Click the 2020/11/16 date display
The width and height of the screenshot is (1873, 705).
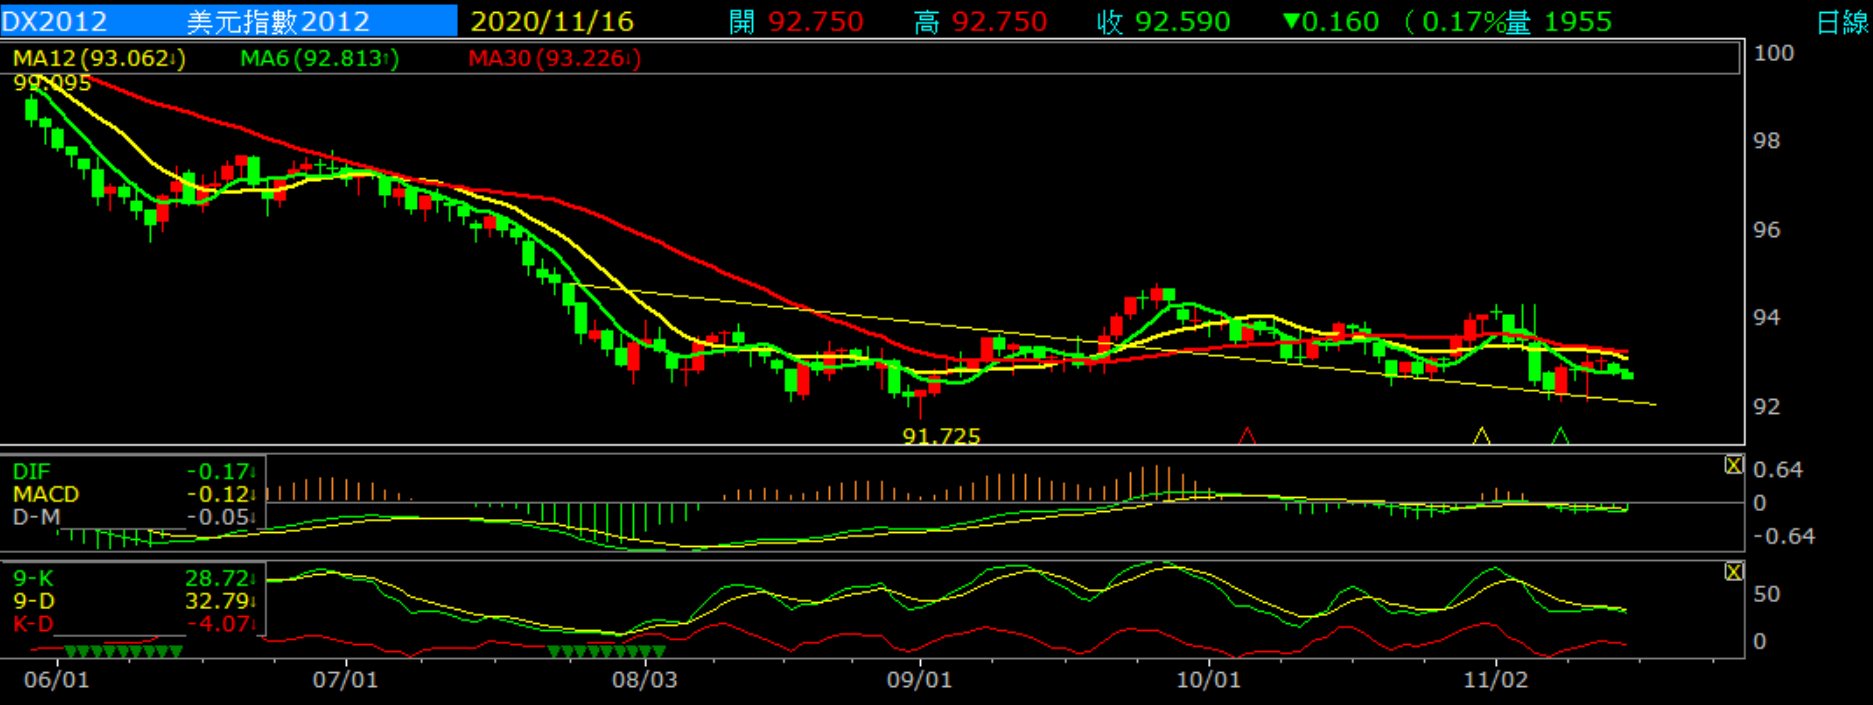click(552, 21)
